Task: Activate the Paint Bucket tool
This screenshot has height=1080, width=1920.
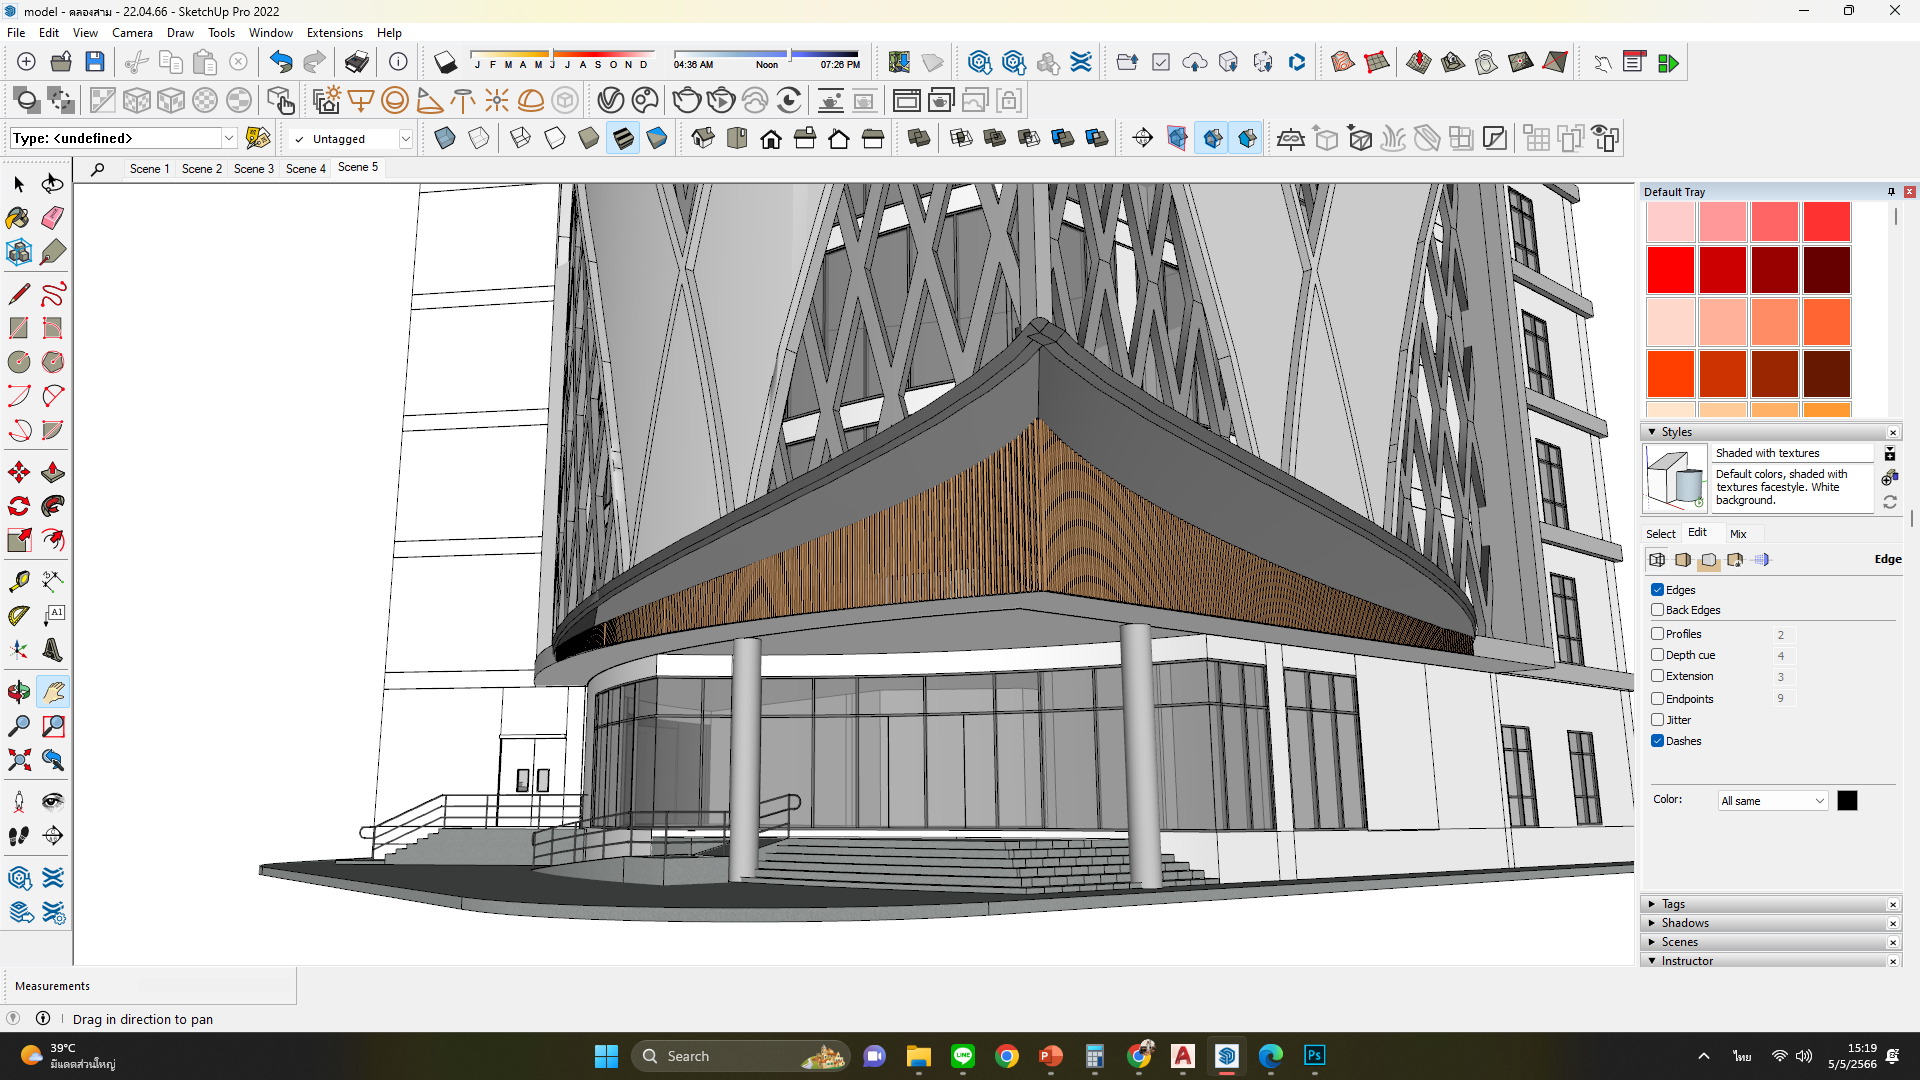Action: pos(18,218)
